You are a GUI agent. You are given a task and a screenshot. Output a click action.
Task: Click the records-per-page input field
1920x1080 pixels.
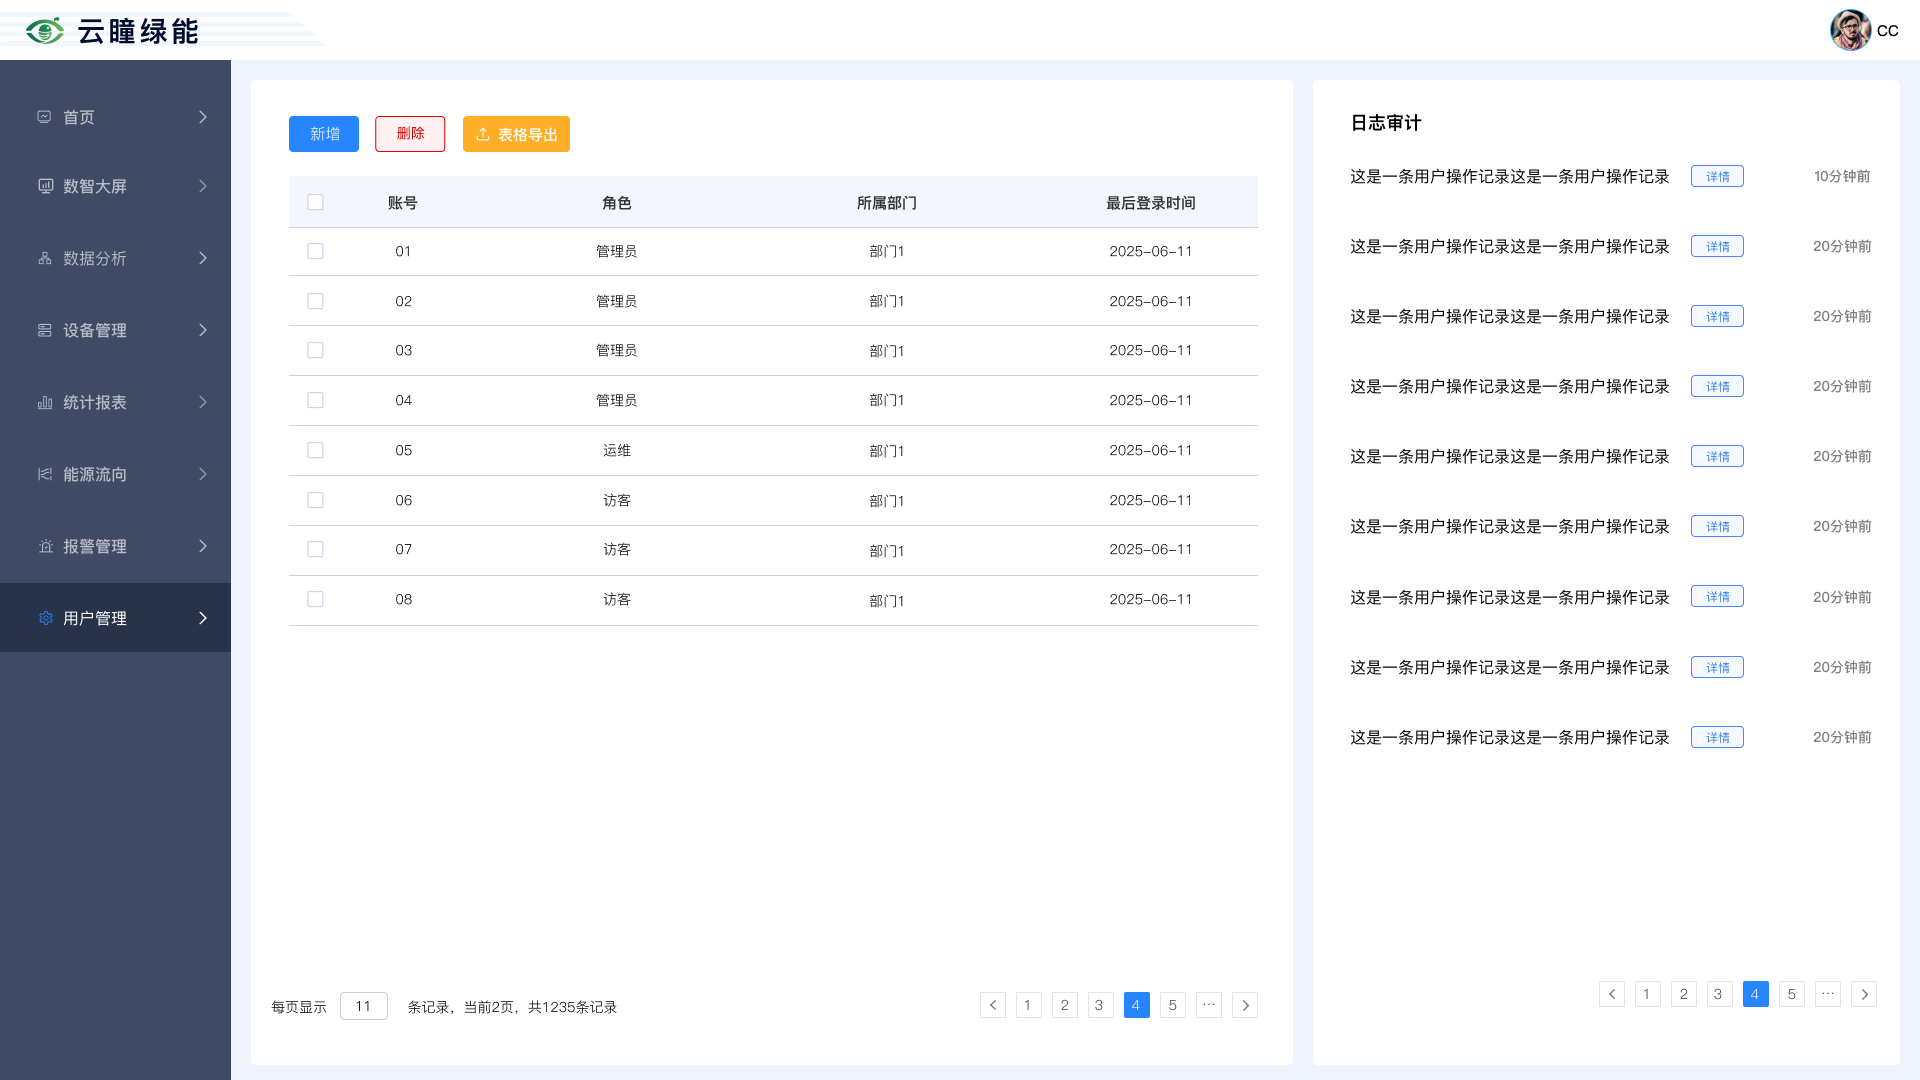click(x=363, y=1006)
